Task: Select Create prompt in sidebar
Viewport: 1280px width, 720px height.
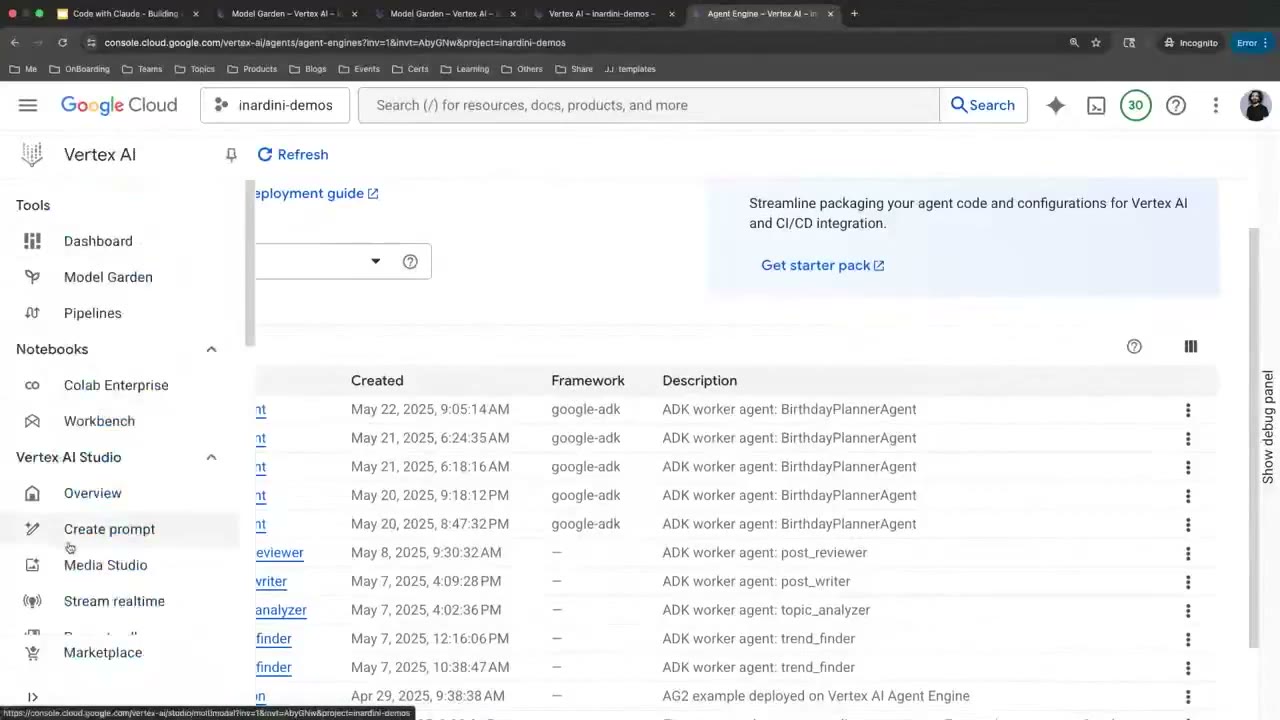Action: pos(109,529)
